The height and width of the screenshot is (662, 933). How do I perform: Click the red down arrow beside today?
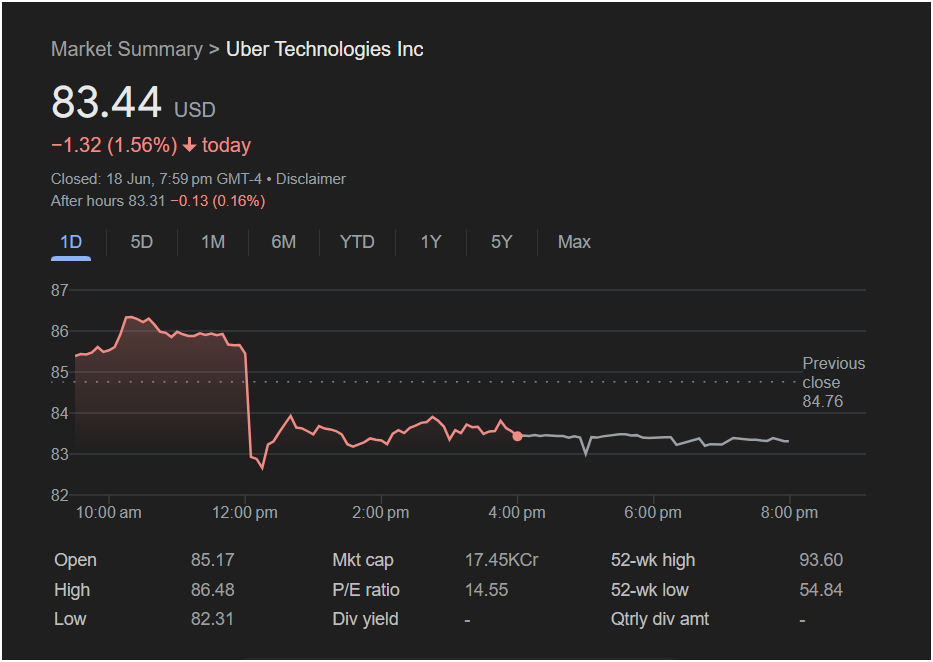pos(189,145)
